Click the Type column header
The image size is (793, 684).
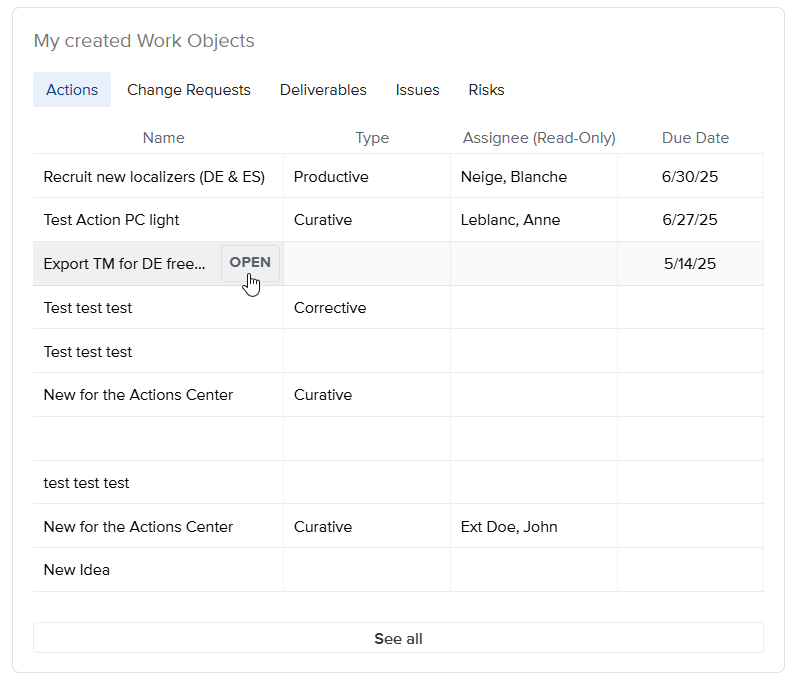tap(372, 138)
